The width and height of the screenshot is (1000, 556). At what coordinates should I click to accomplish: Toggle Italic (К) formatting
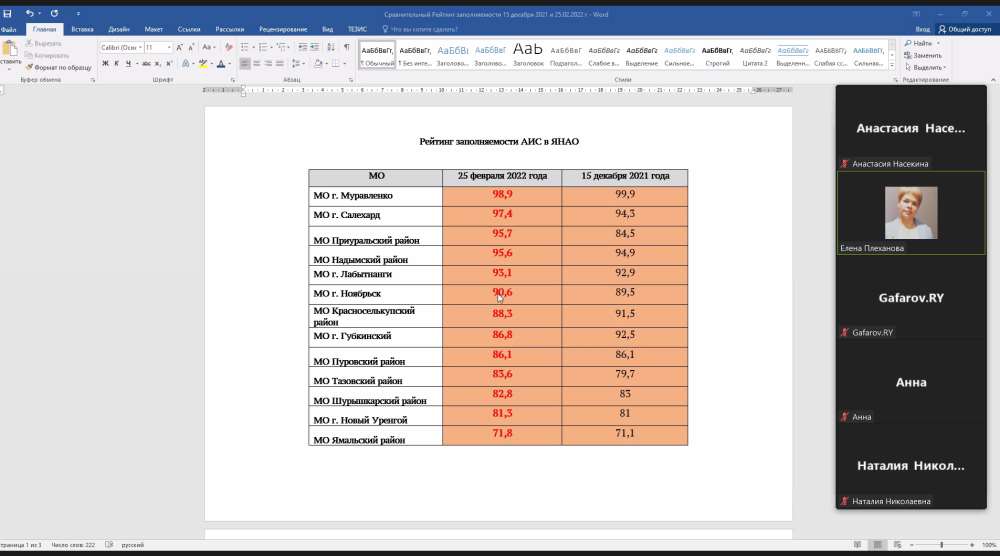point(116,64)
